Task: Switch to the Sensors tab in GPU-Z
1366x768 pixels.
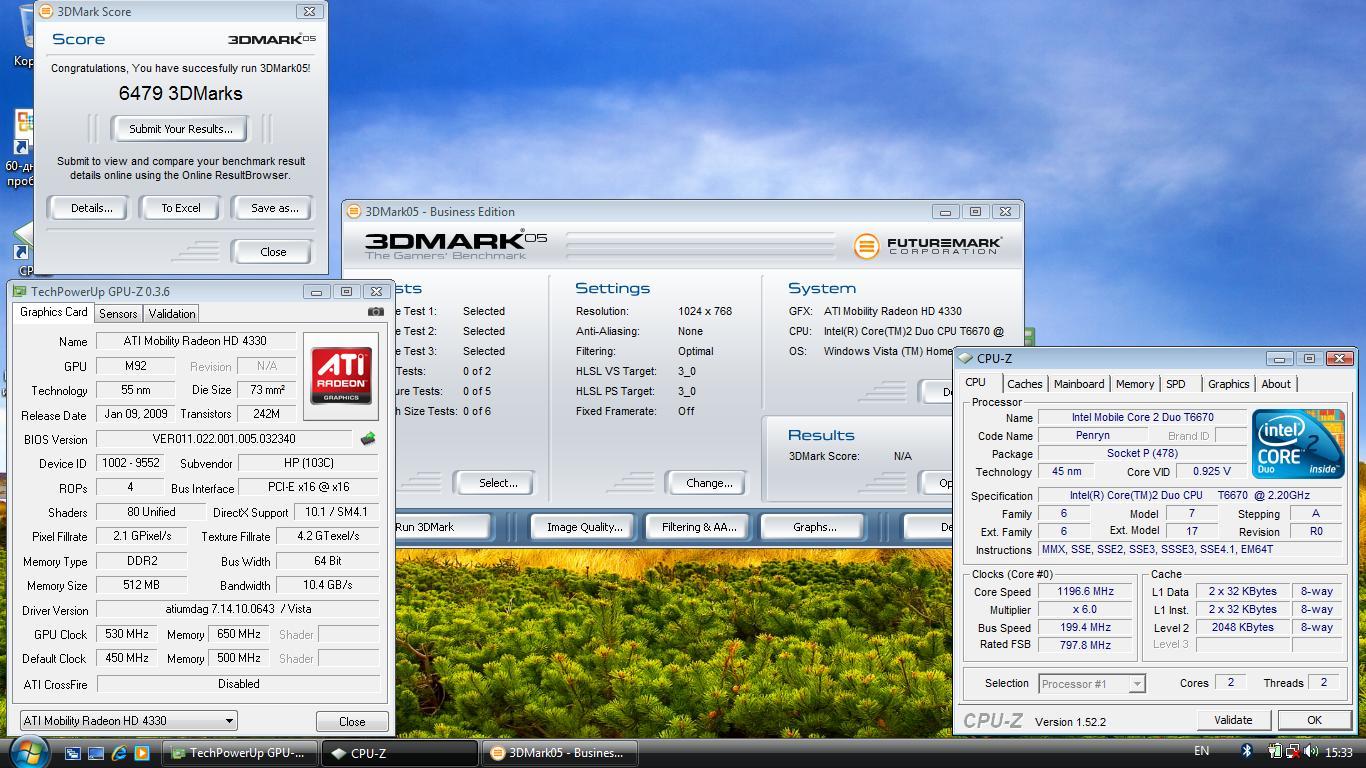Action: tap(118, 313)
